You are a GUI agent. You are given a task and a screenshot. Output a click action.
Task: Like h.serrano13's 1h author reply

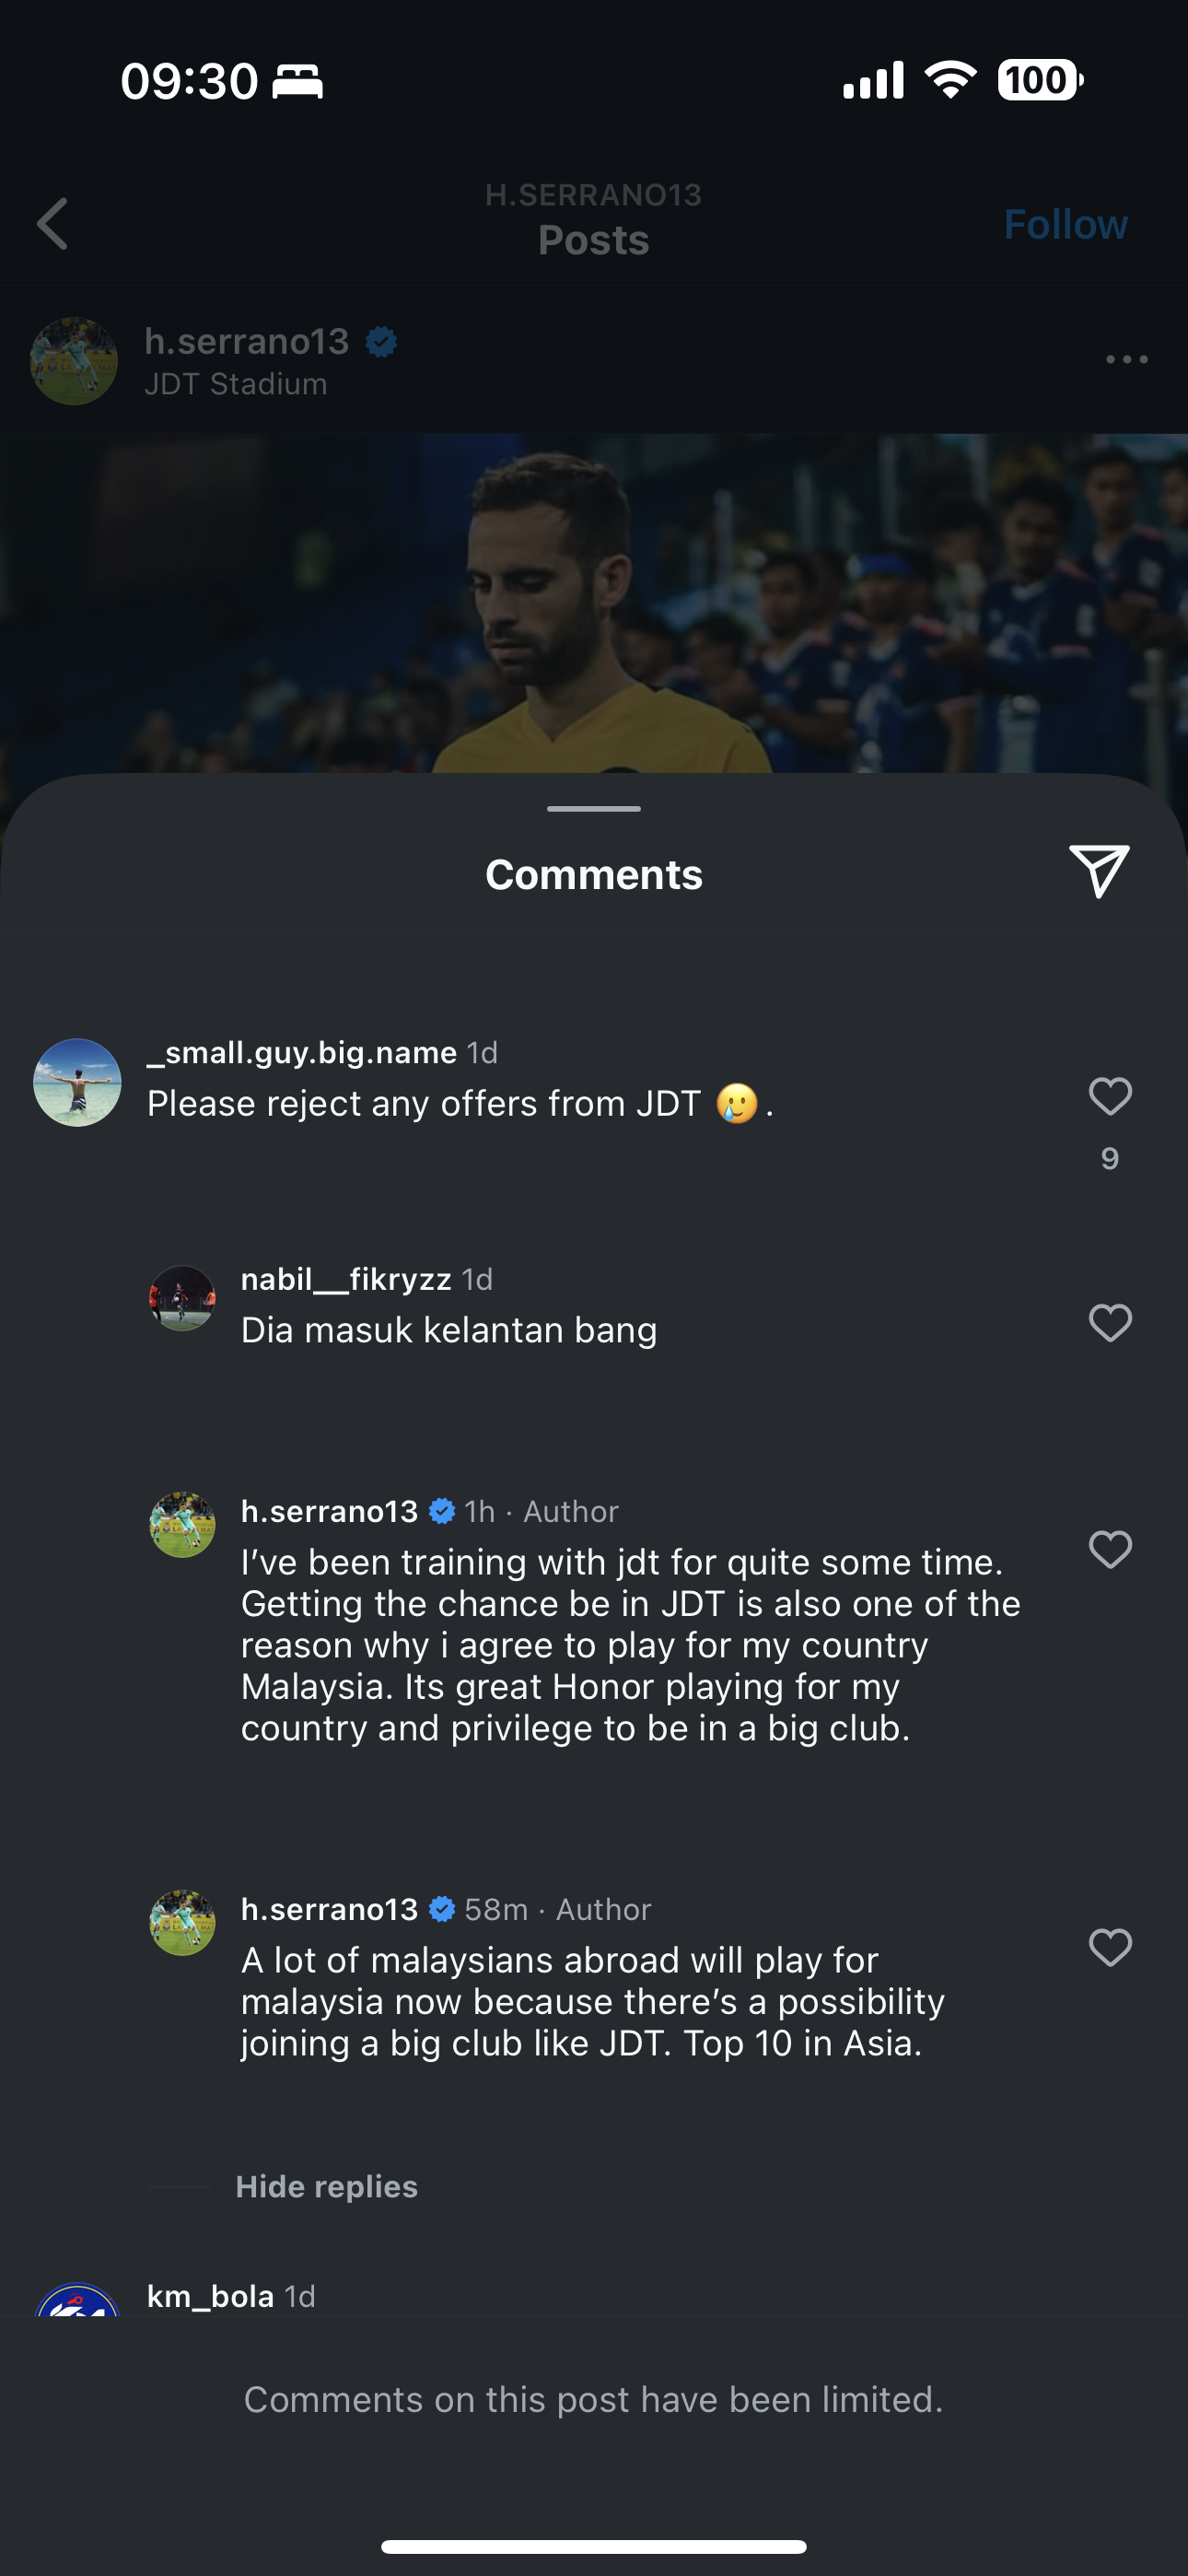[1109, 1550]
